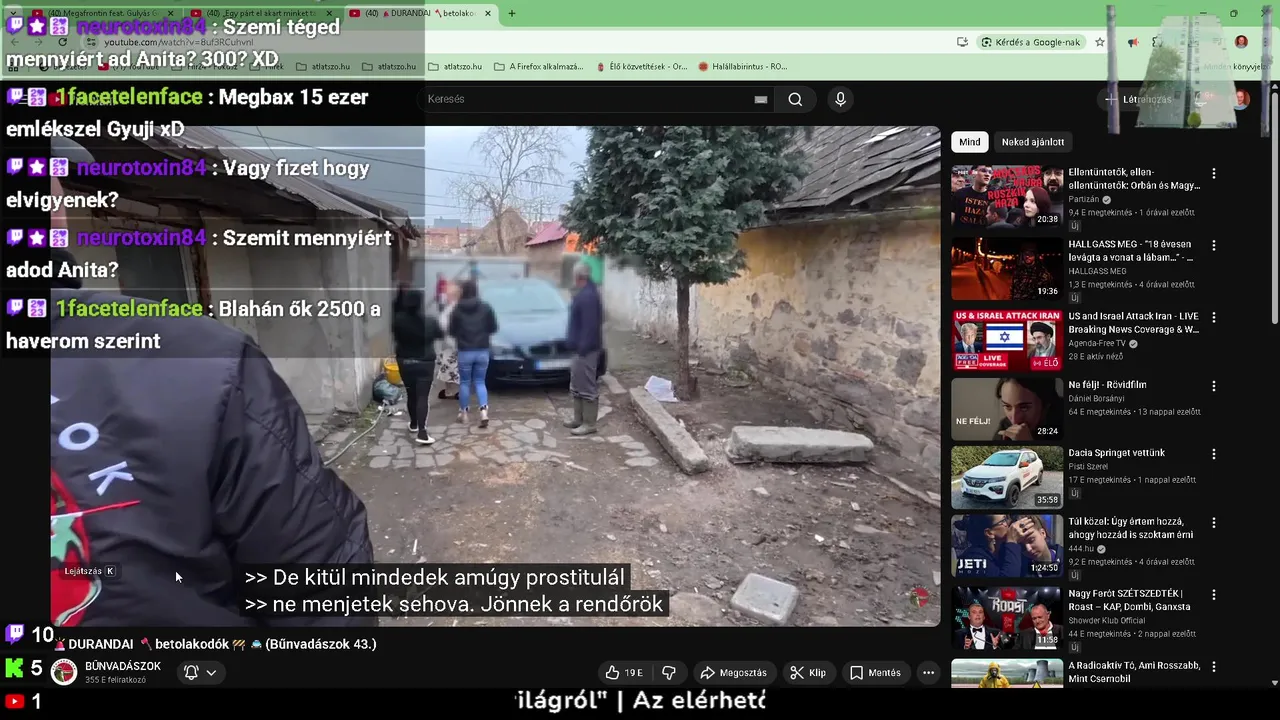Open Halállabirintus - RO... bookmark

(743, 66)
